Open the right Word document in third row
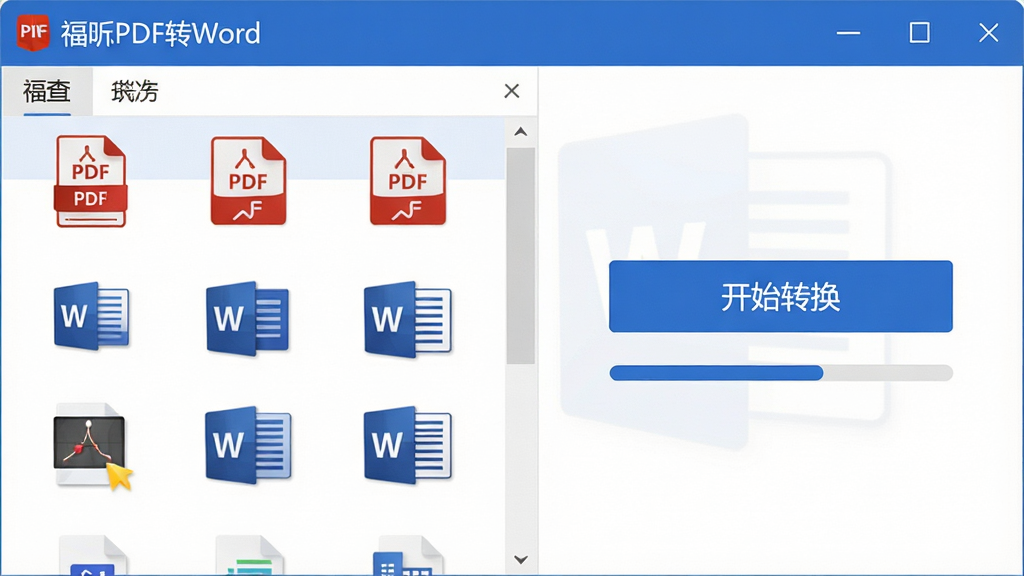Screen dimensions: 1024x576 coord(408,445)
